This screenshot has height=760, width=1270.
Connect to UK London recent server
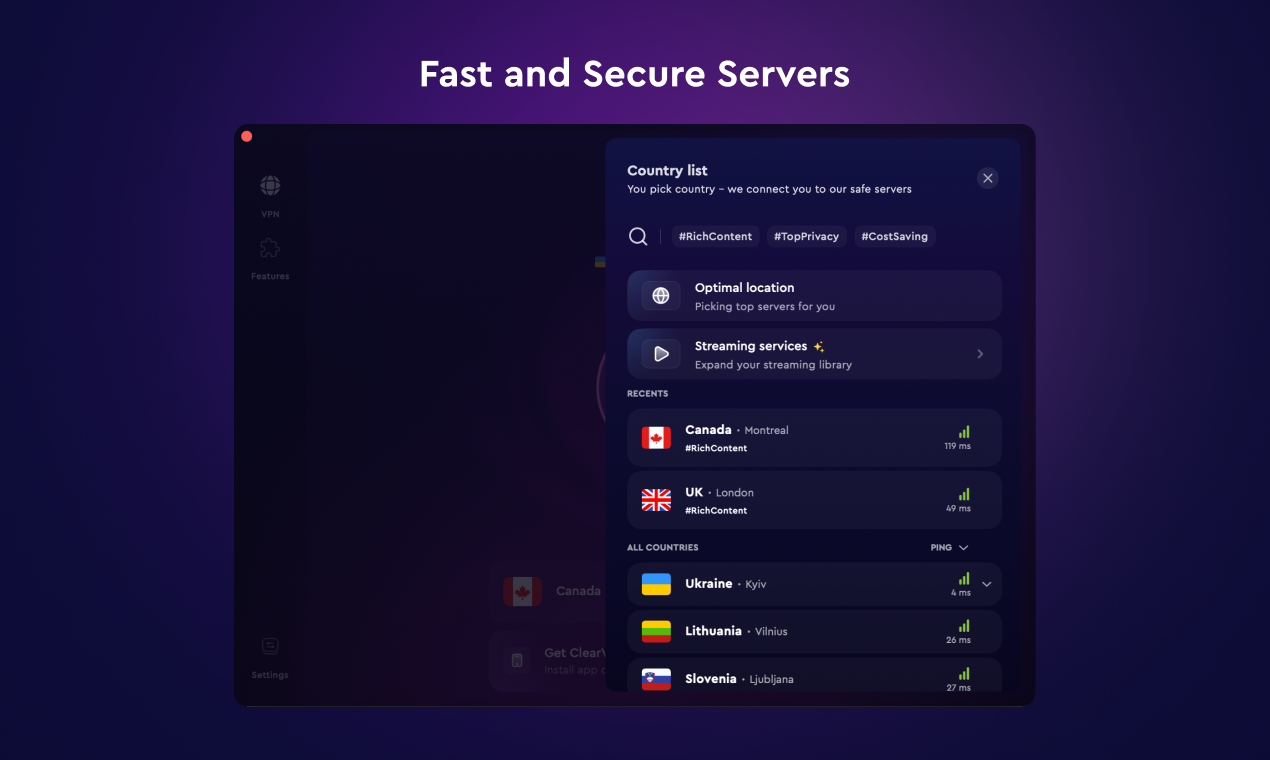814,500
